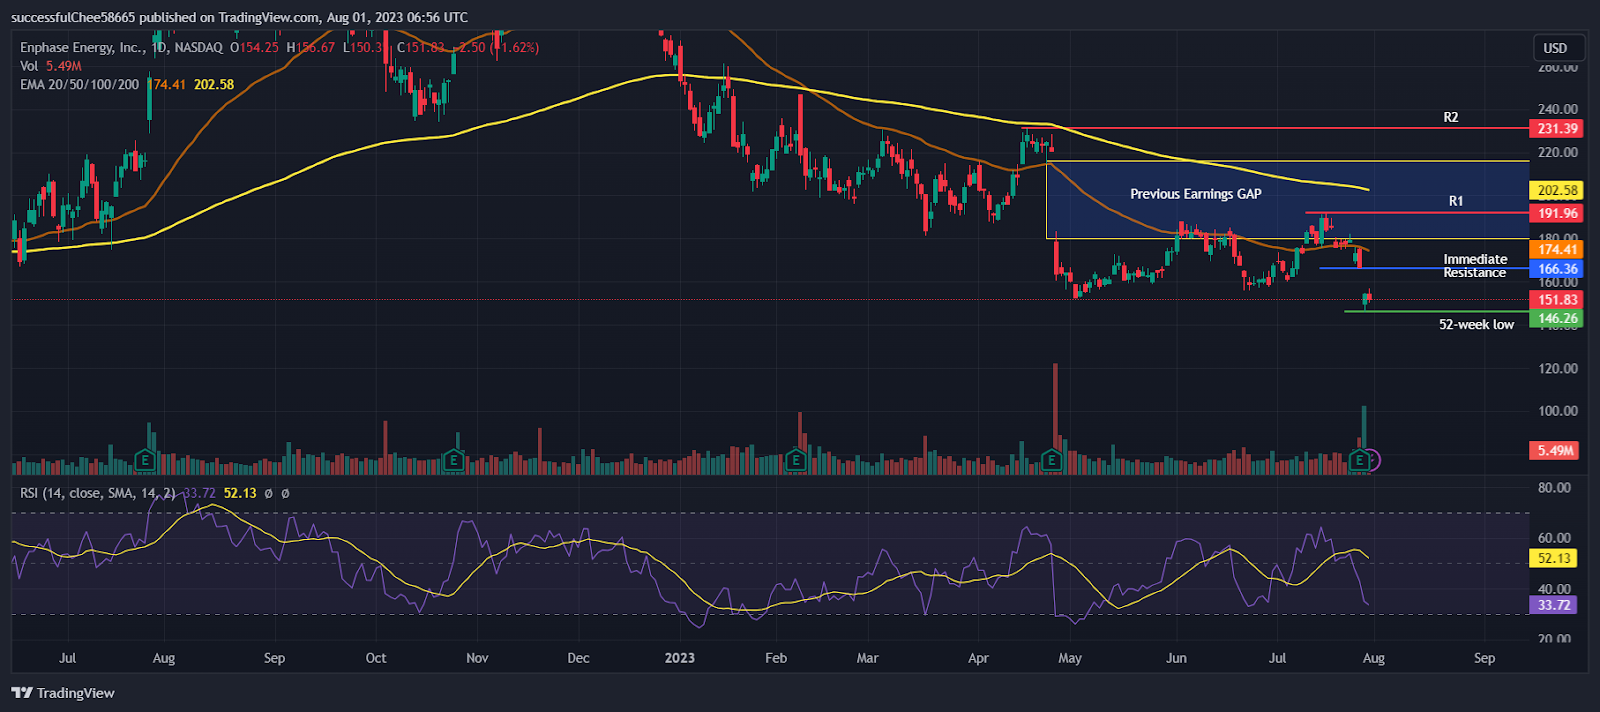
Task: Click the 220.00 price axis value
Action: [x=1558, y=152]
